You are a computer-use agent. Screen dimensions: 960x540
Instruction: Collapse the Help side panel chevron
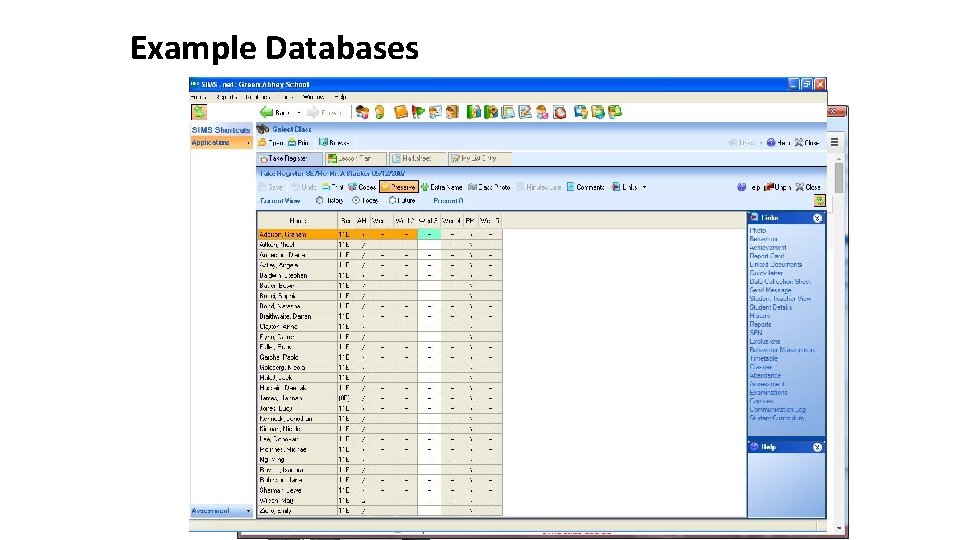point(817,448)
